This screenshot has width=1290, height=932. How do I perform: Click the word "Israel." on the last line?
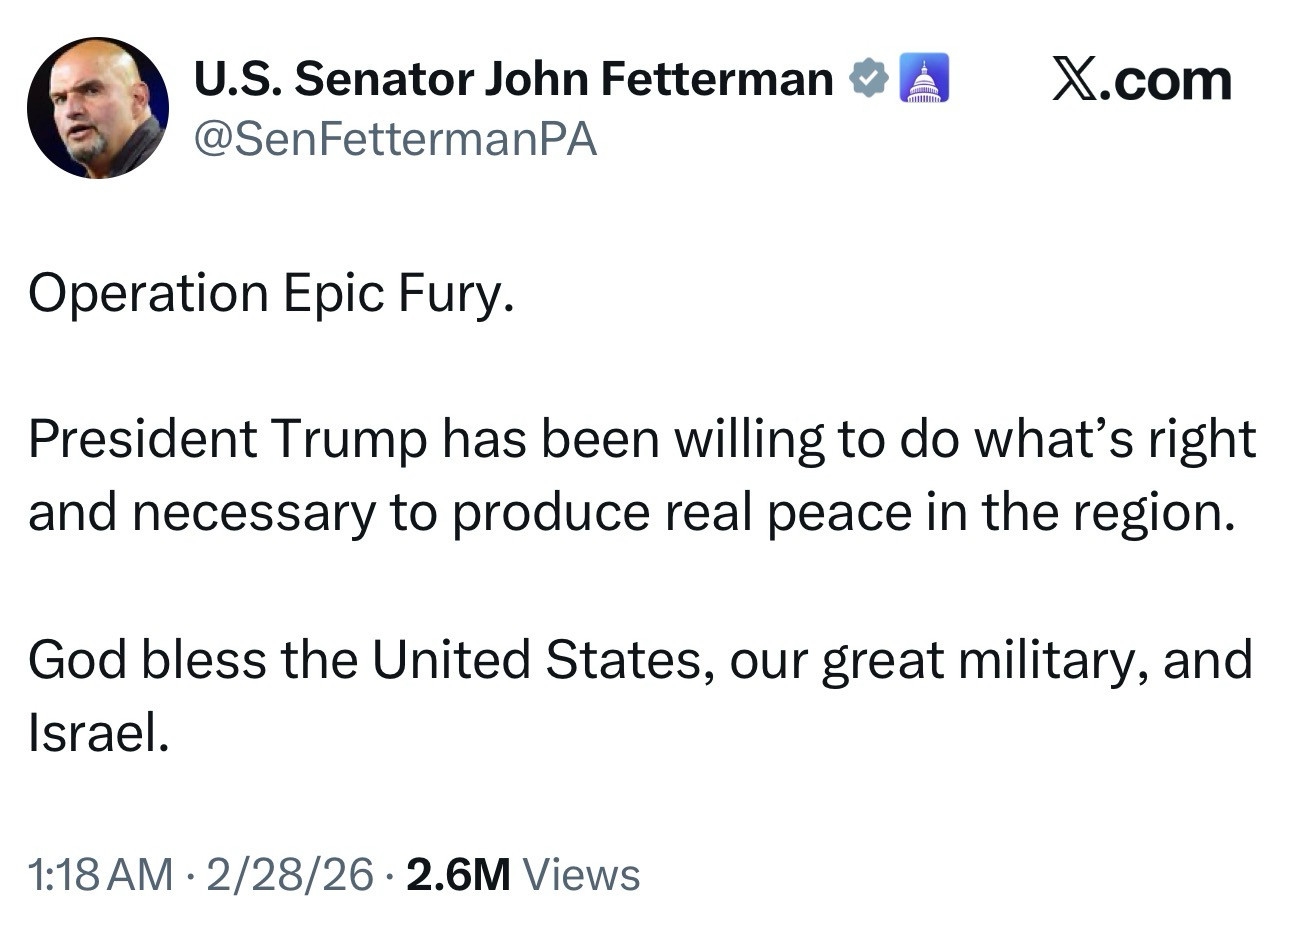tap(97, 734)
